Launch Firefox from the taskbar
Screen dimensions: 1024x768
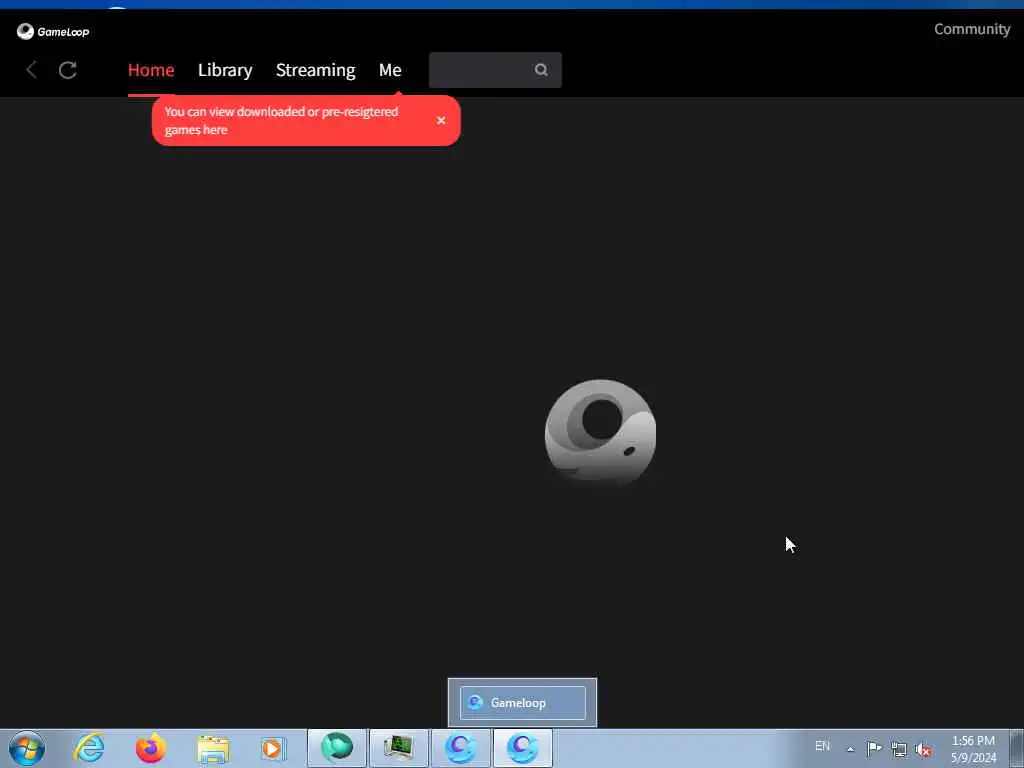point(150,748)
